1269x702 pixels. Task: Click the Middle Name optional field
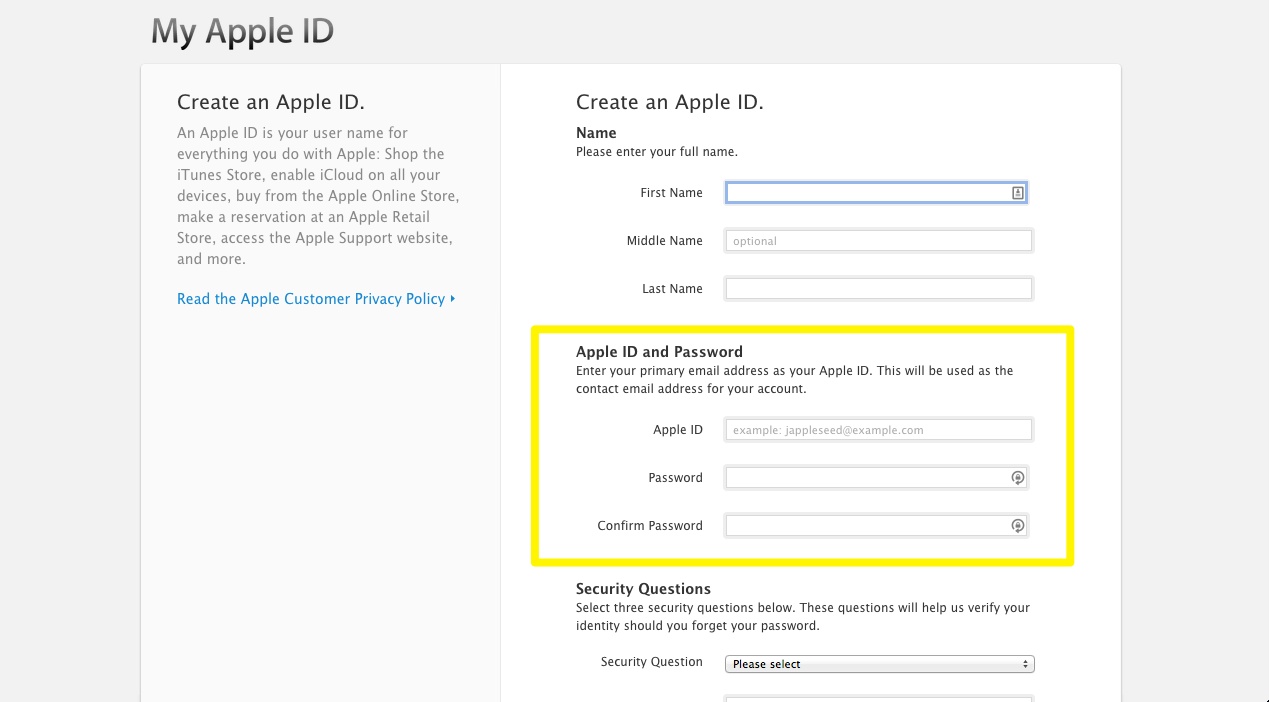[x=879, y=241]
